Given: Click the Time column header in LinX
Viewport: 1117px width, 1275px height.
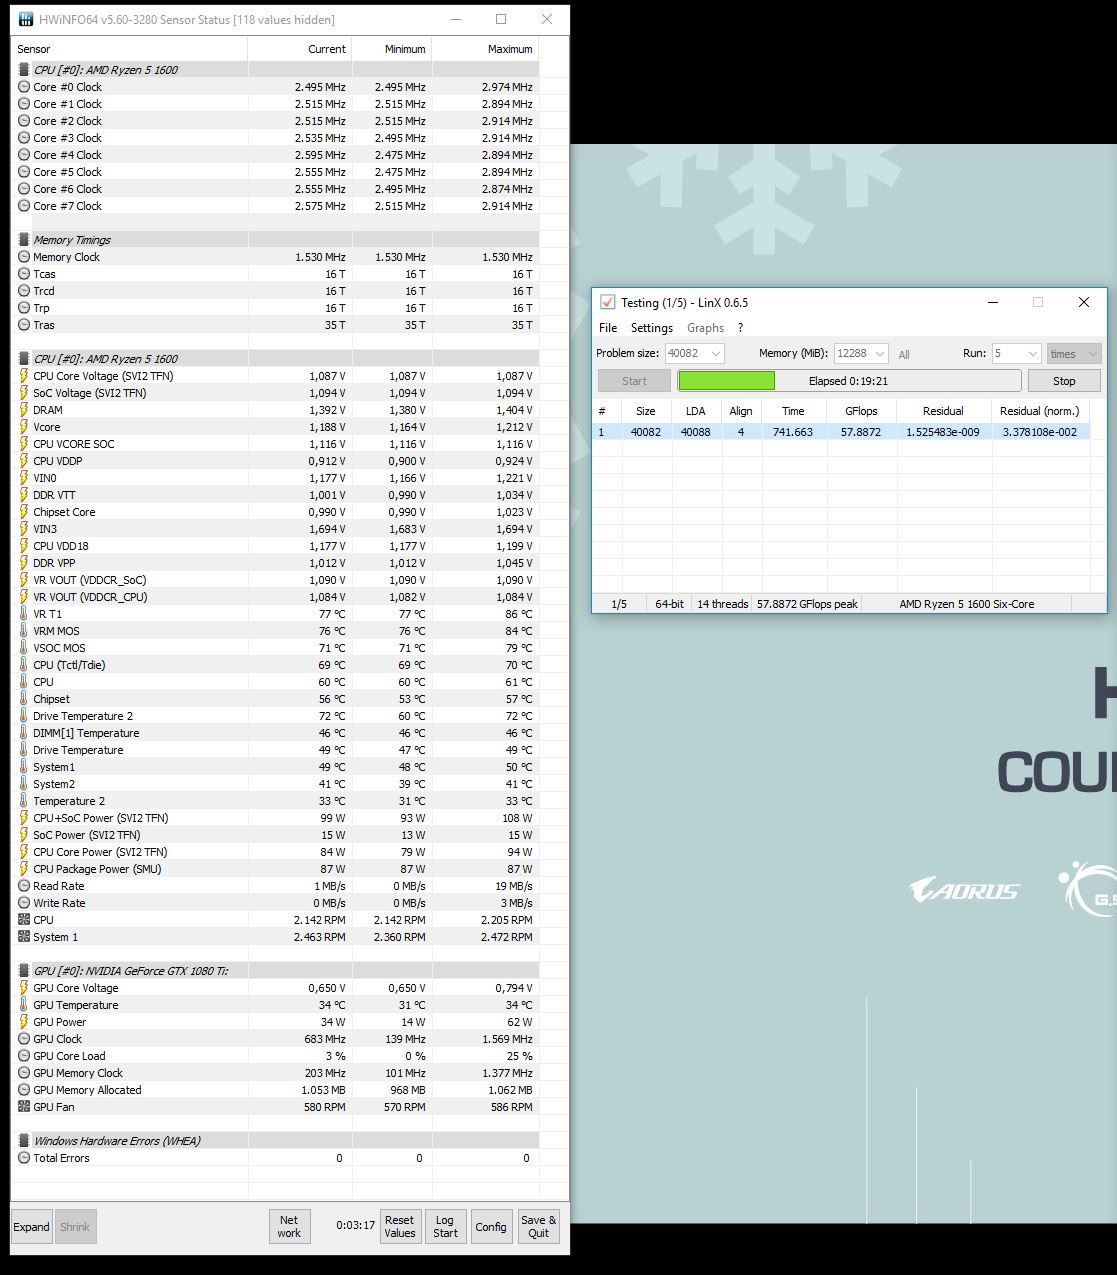Looking at the screenshot, I should tap(793, 411).
